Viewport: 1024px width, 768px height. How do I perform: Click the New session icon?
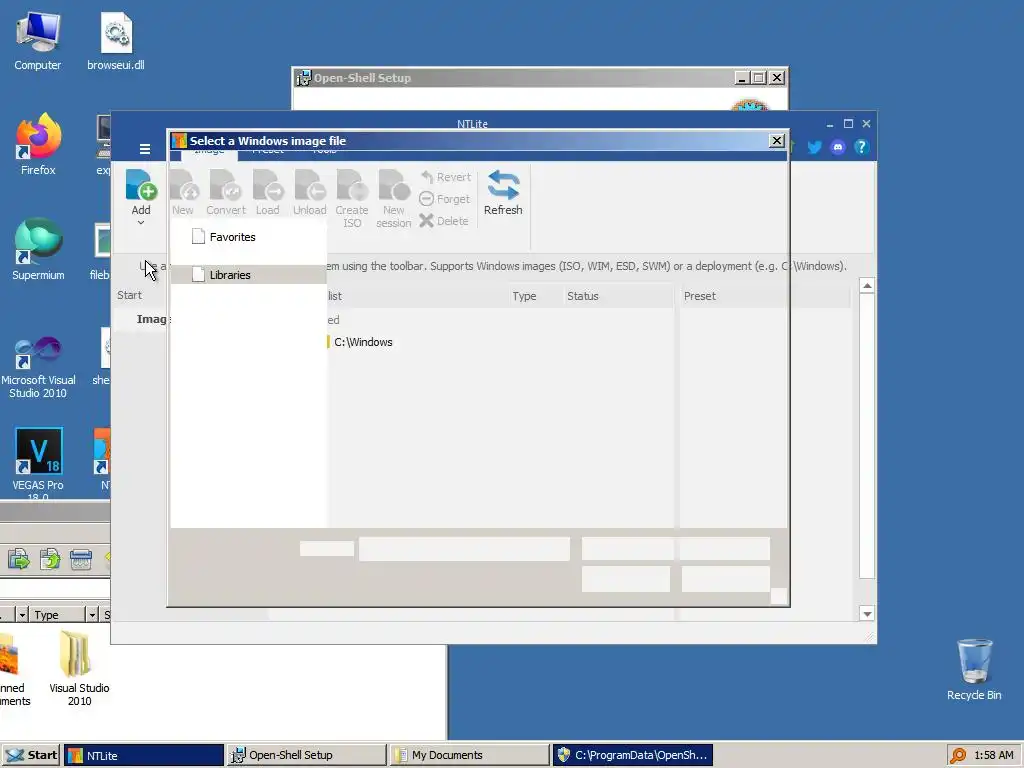coord(394,199)
